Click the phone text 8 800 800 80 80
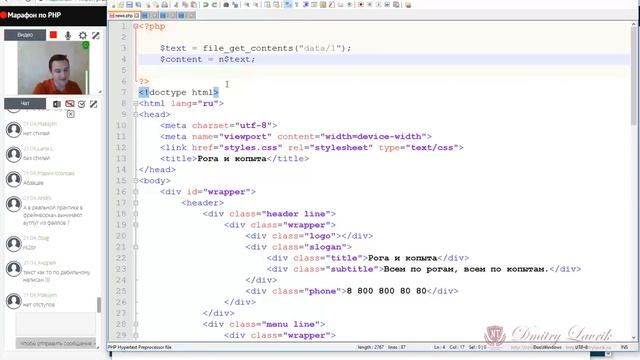The image size is (640, 360). pyautogui.click(x=387, y=291)
